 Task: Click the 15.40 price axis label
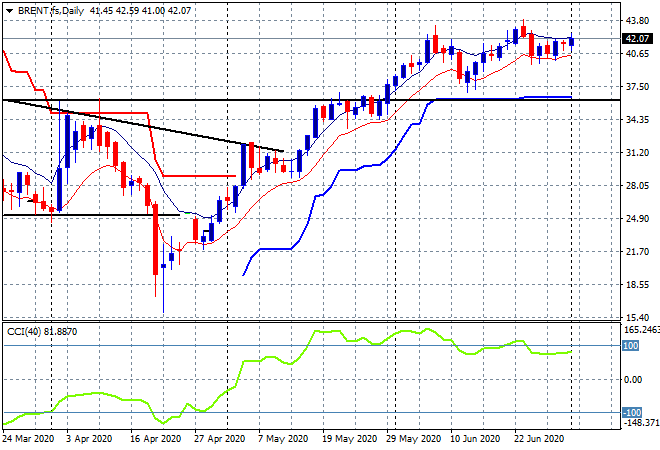click(637, 318)
